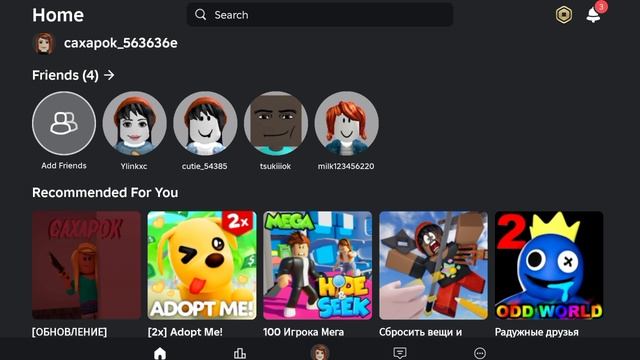Tap the Add Friends circle button
The image size is (640, 360).
(64, 123)
